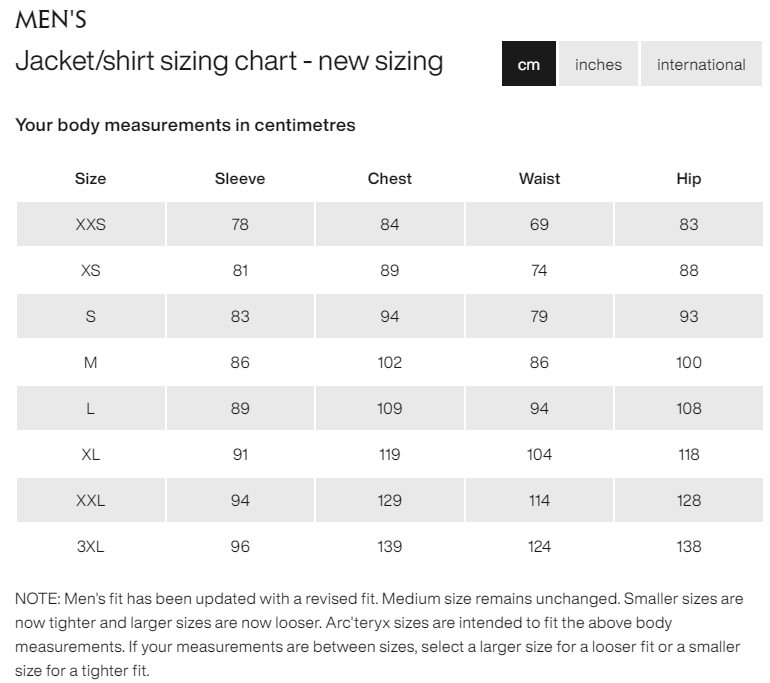Select the XXL size row label

[90, 501]
